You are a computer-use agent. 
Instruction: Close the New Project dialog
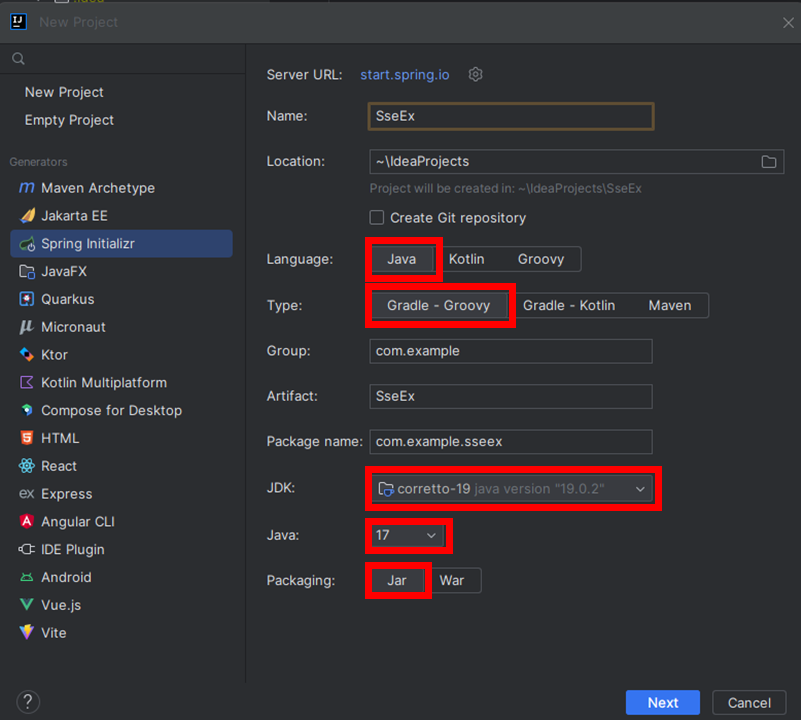tap(788, 22)
